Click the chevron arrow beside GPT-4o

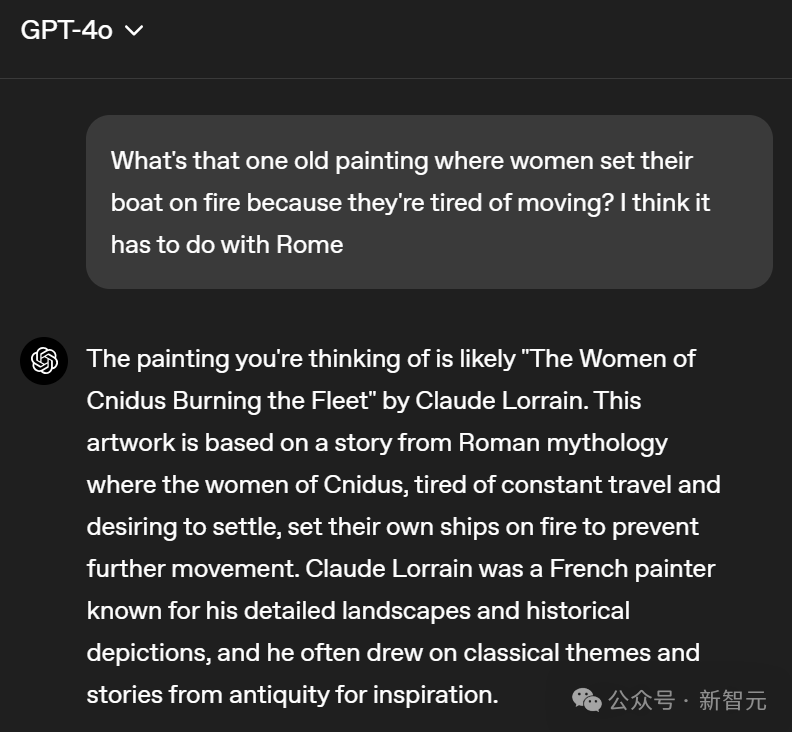(x=134, y=31)
